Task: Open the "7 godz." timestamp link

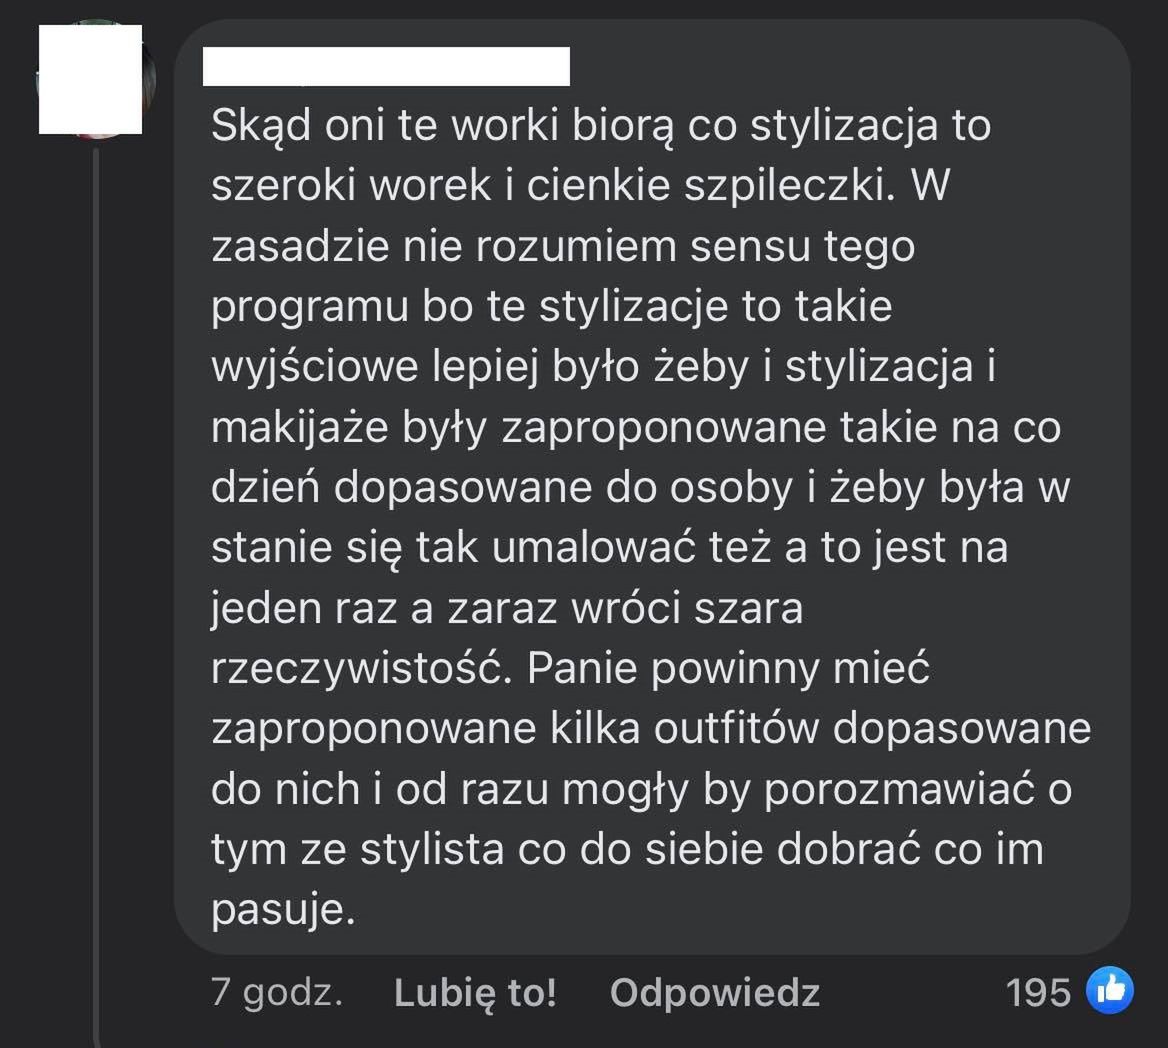Action: click(x=277, y=992)
